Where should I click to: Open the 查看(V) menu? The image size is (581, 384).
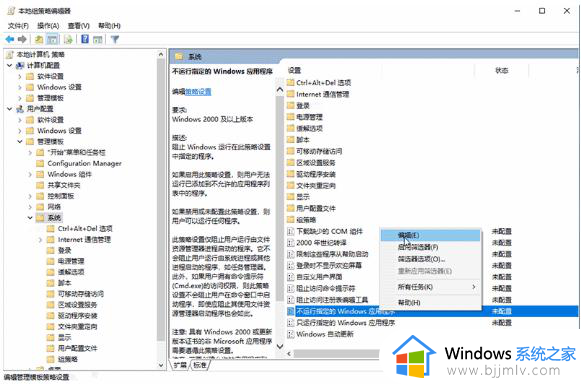pyautogui.click(x=79, y=26)
